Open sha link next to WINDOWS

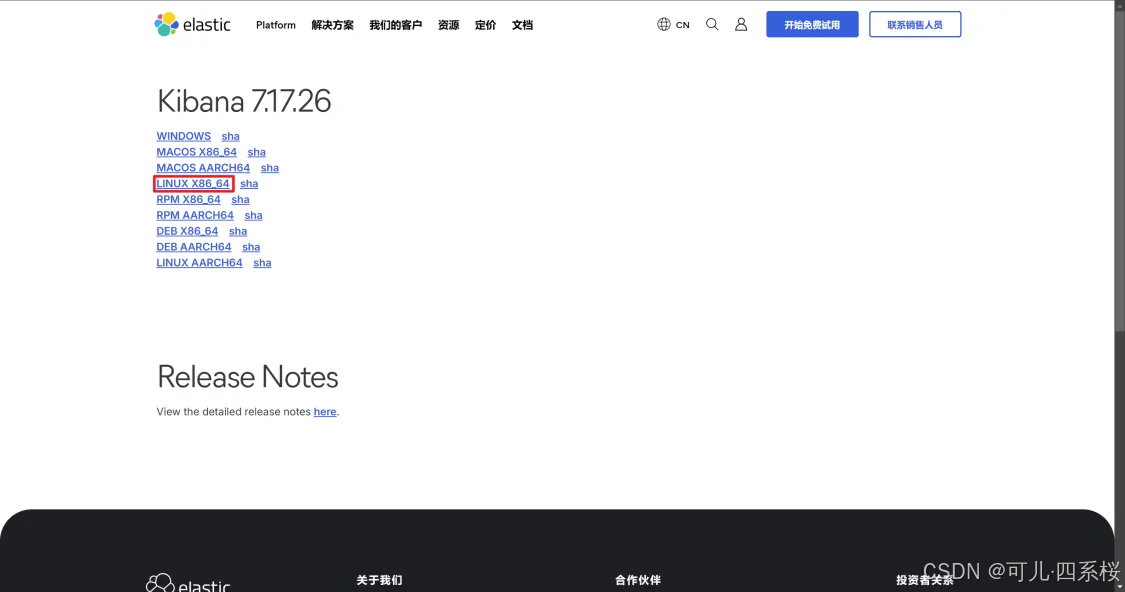(230, 136)
